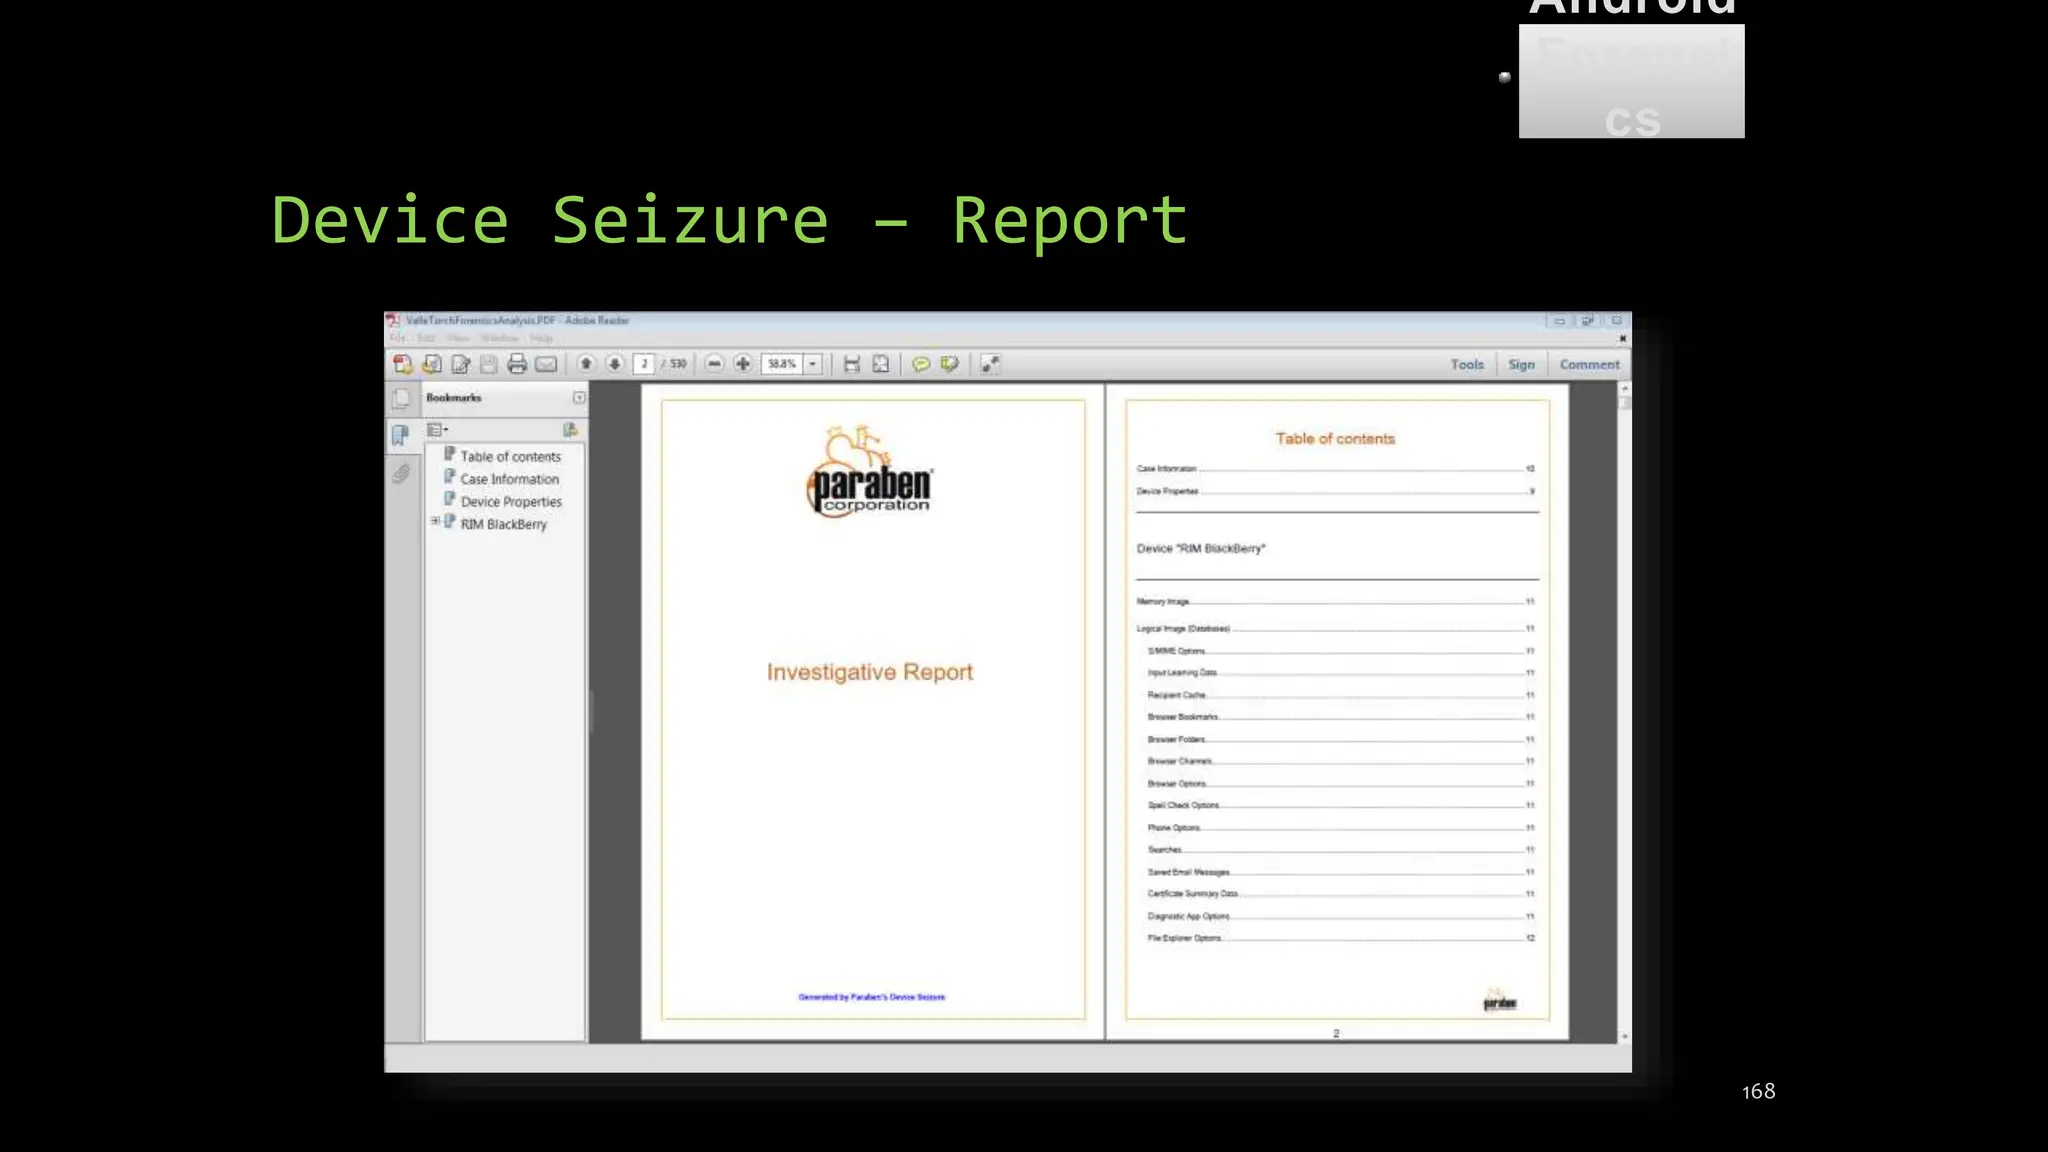Image resolution: width=2048 pixels, height=1152 pixels.
Task: Click the page number input field
Action: point(644,364)
